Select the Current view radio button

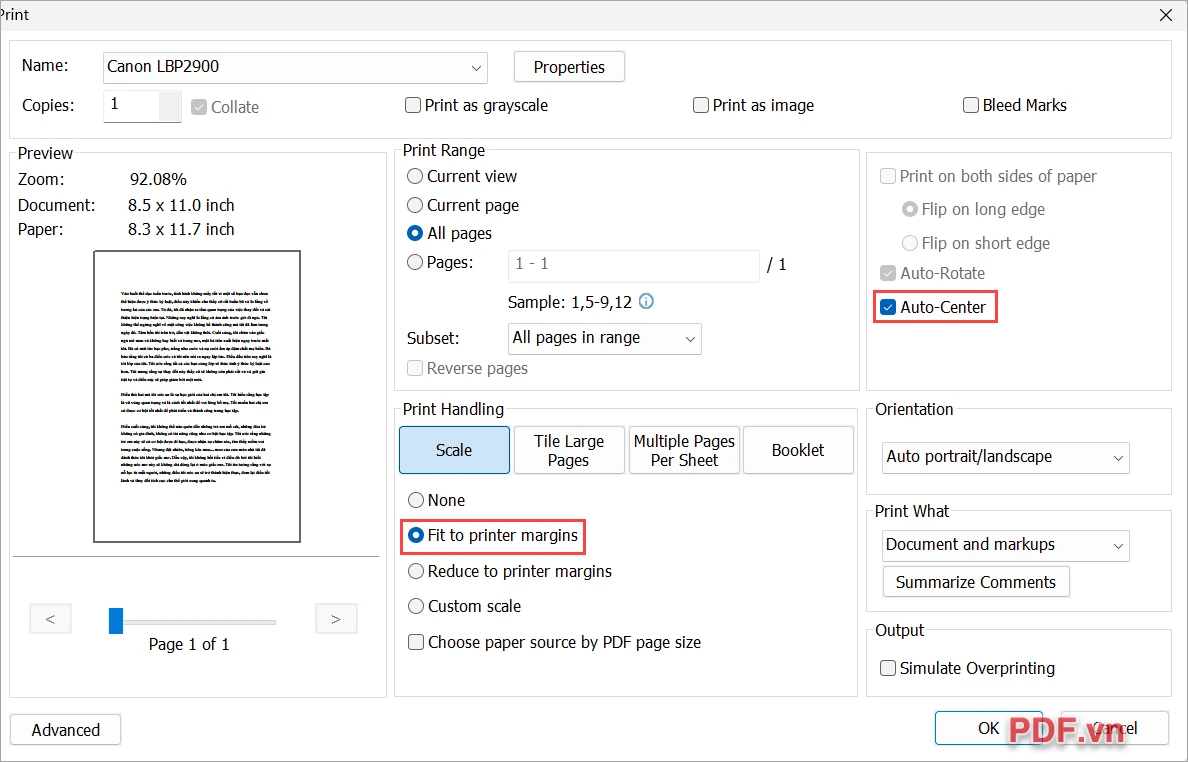(415, 176)
